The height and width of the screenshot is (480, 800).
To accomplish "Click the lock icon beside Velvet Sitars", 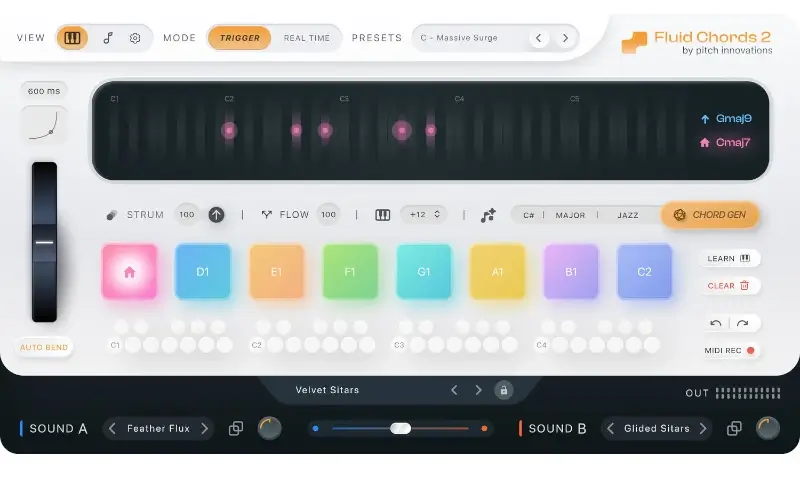I will pyautogui.click(x=504, y=390).
